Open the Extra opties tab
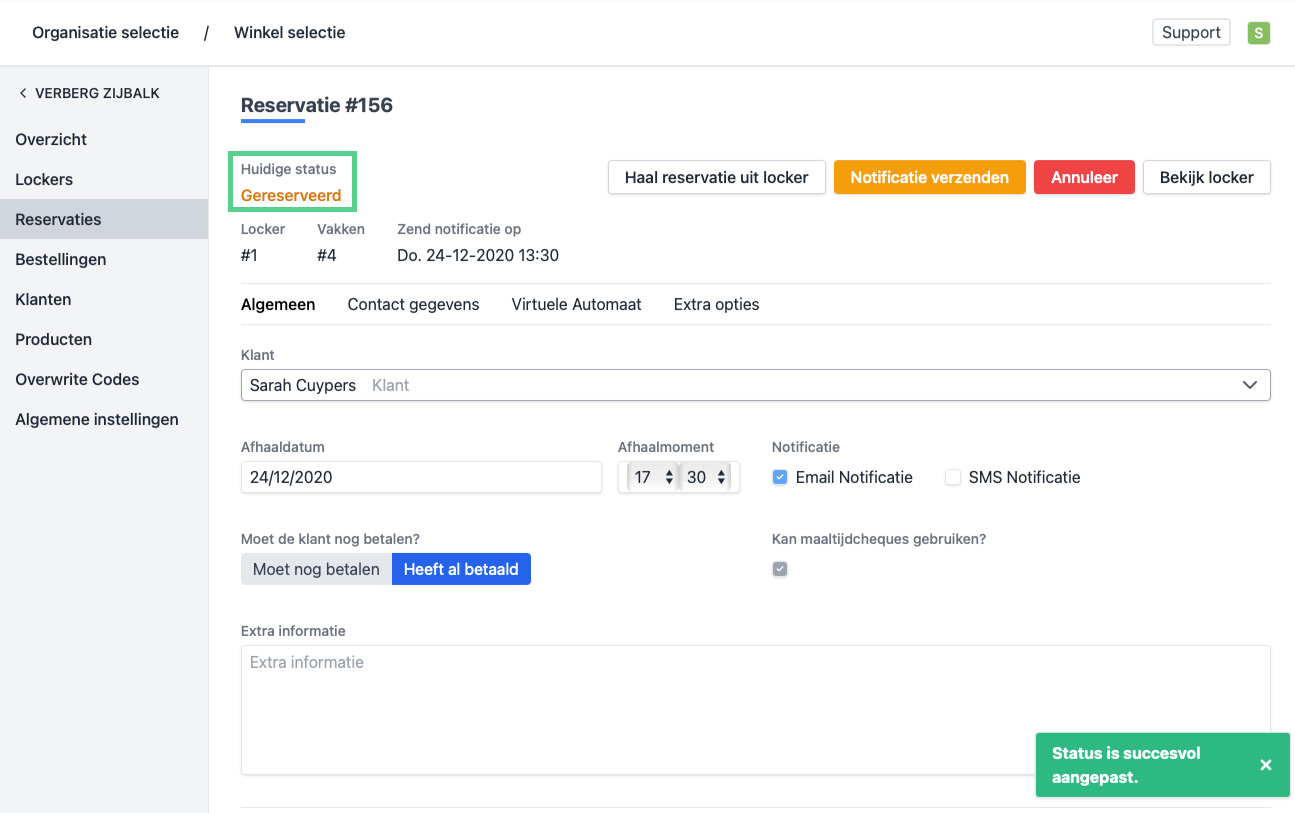 [716, 305]
